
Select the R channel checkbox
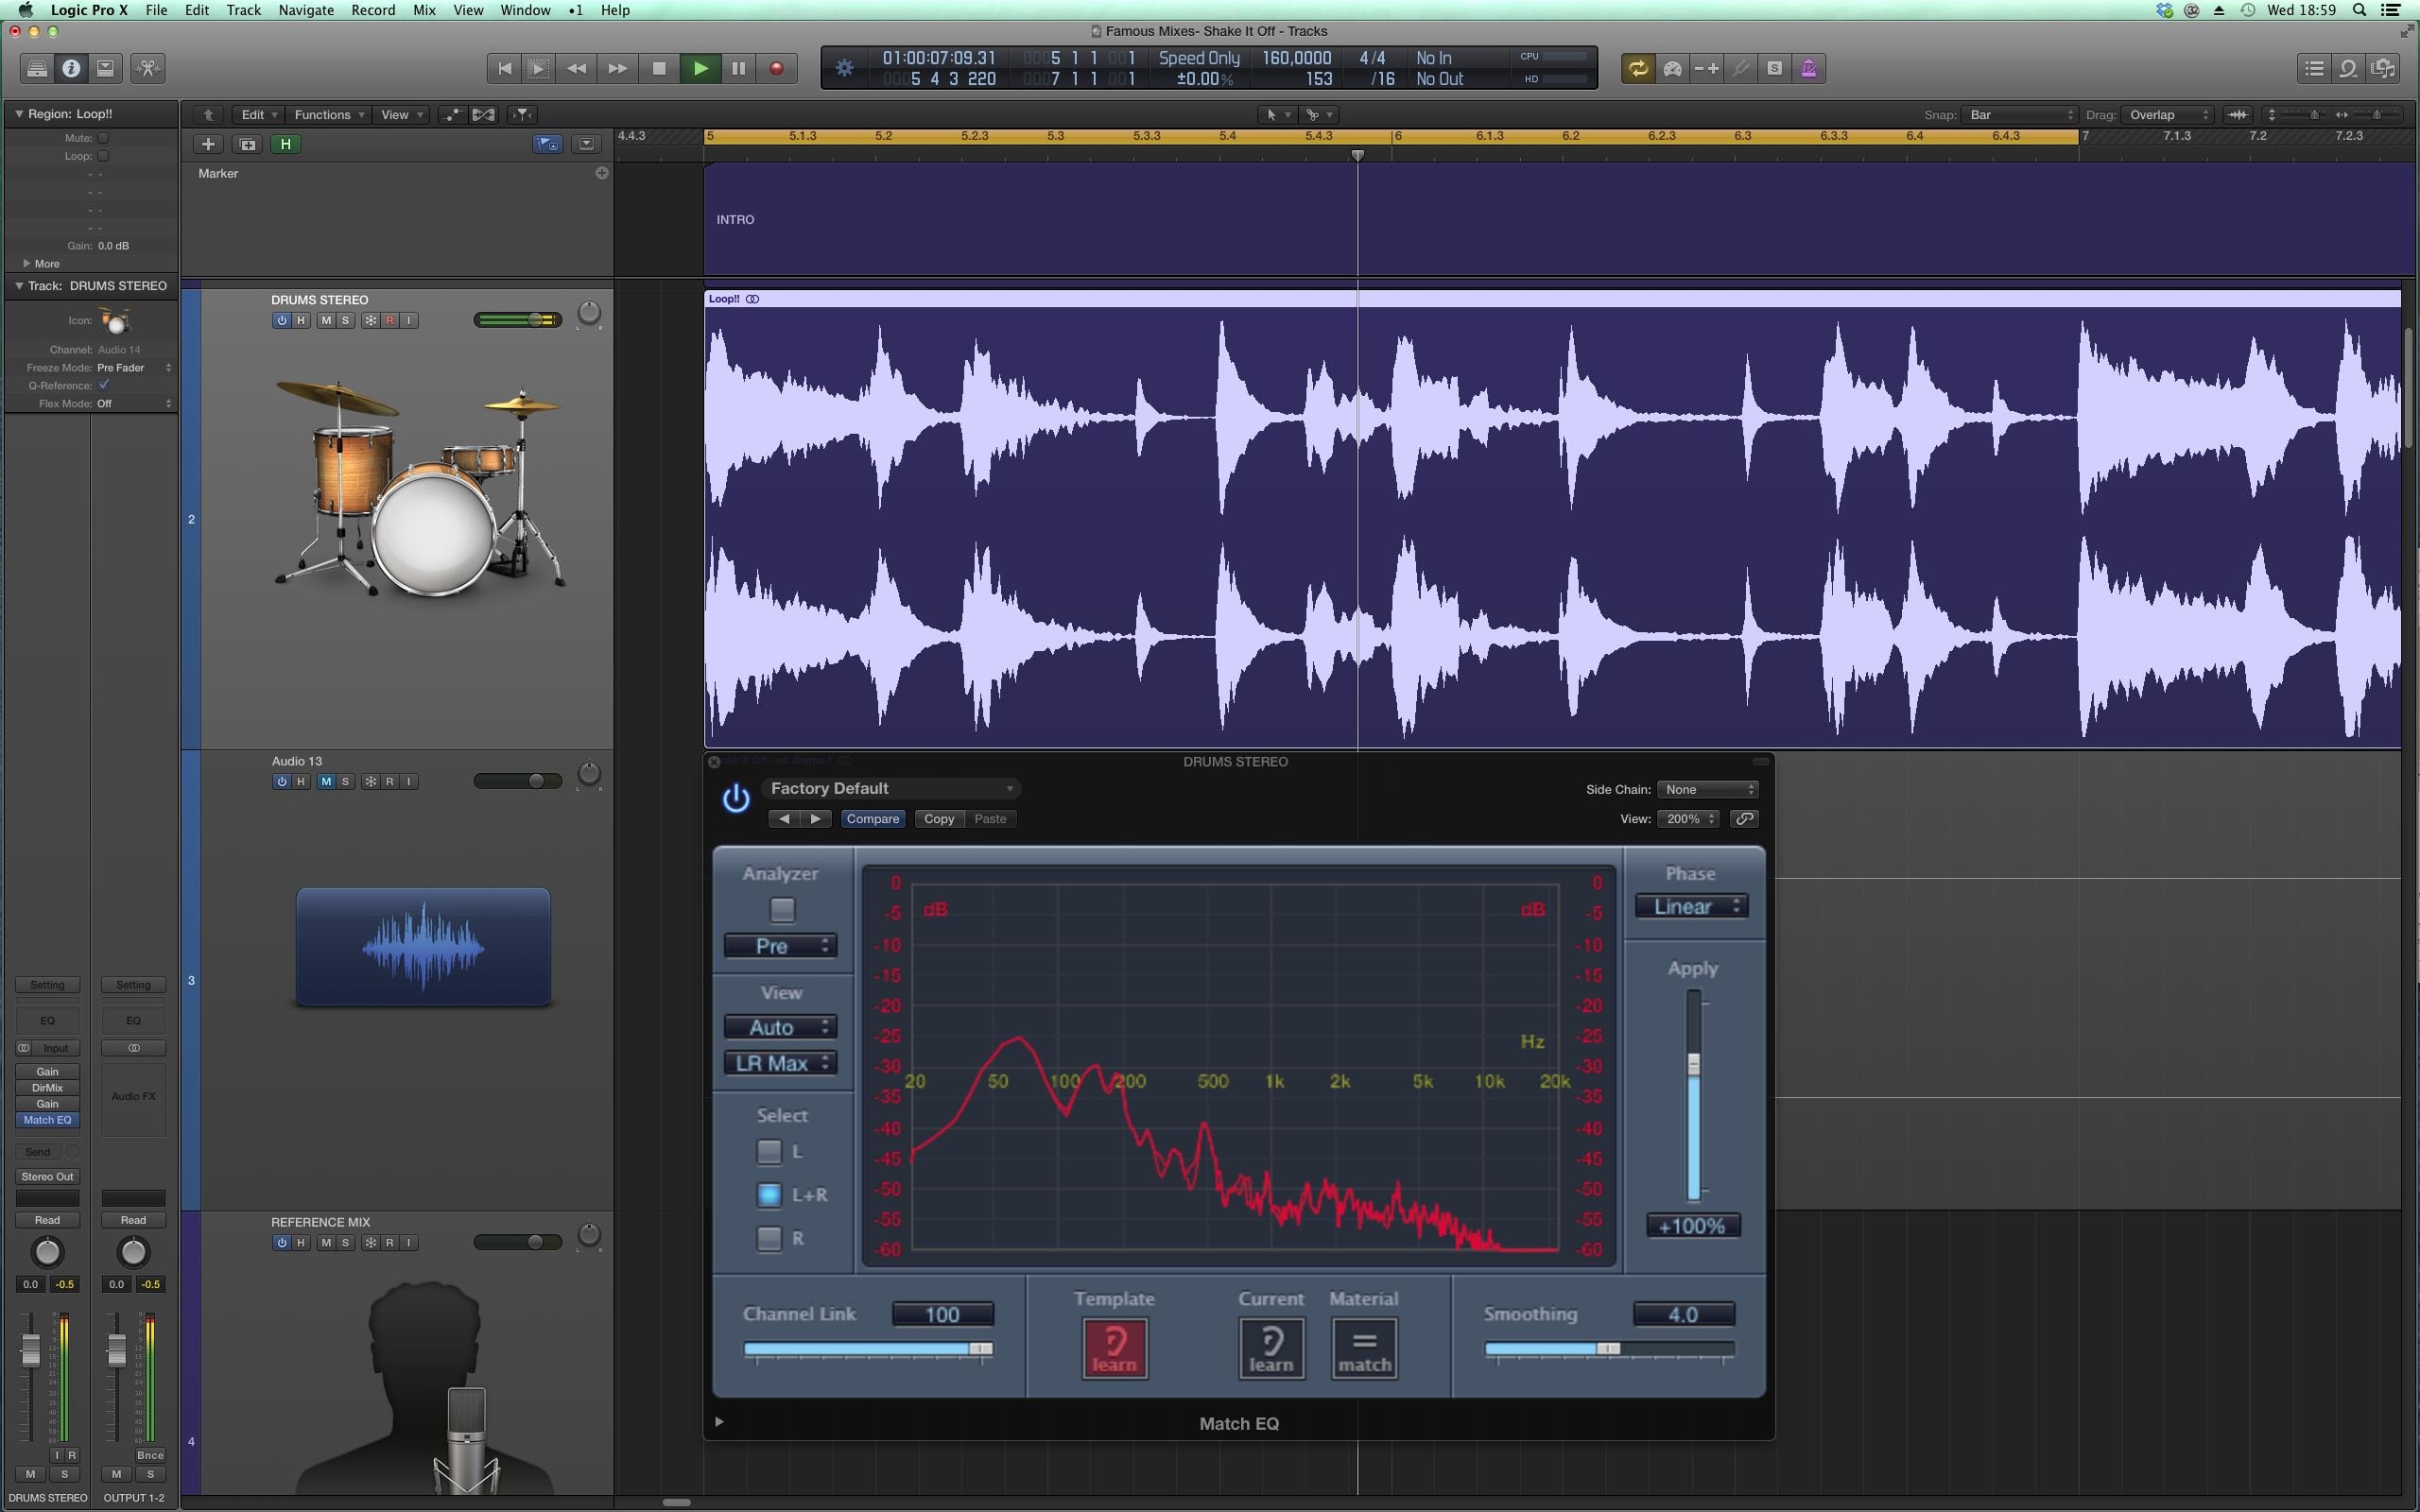coord(769,1238)
